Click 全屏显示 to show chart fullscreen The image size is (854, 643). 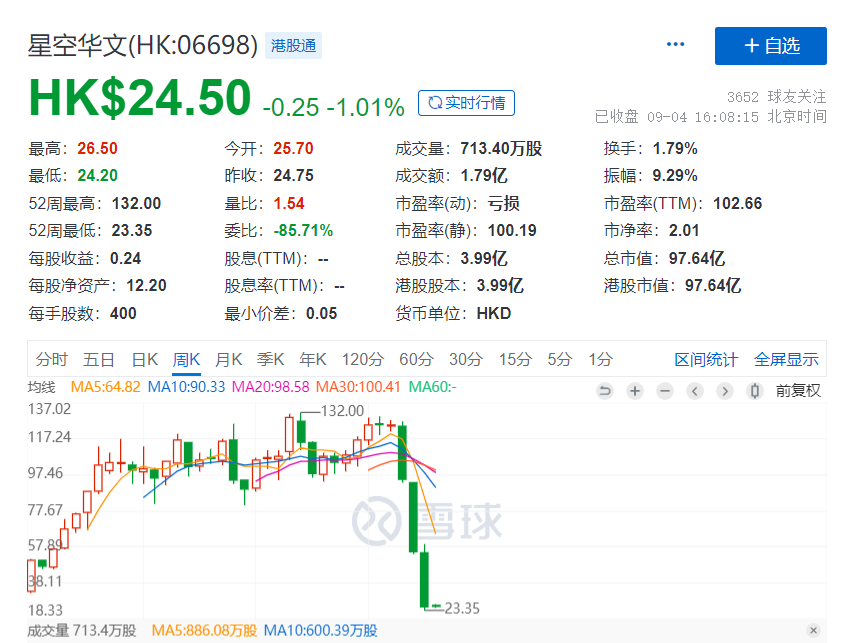(x=786, y=360)
